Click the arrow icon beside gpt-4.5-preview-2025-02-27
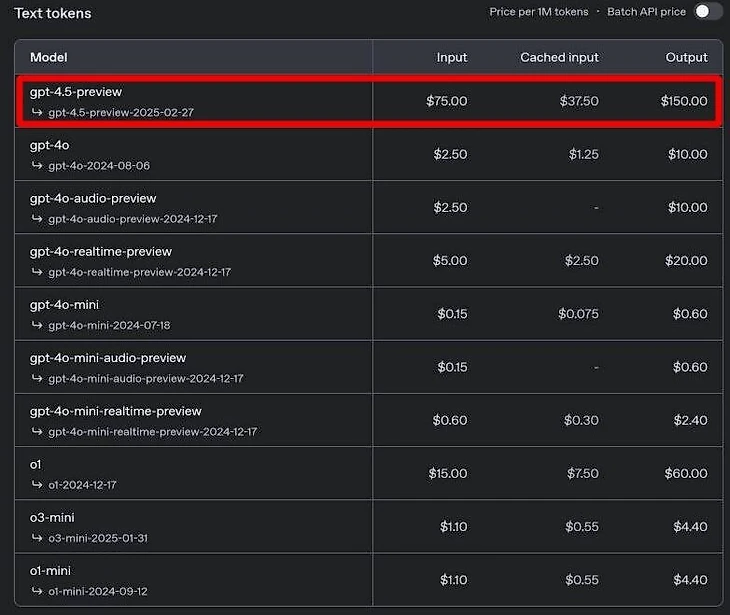The image size is (730, 615). click(37, 112)
